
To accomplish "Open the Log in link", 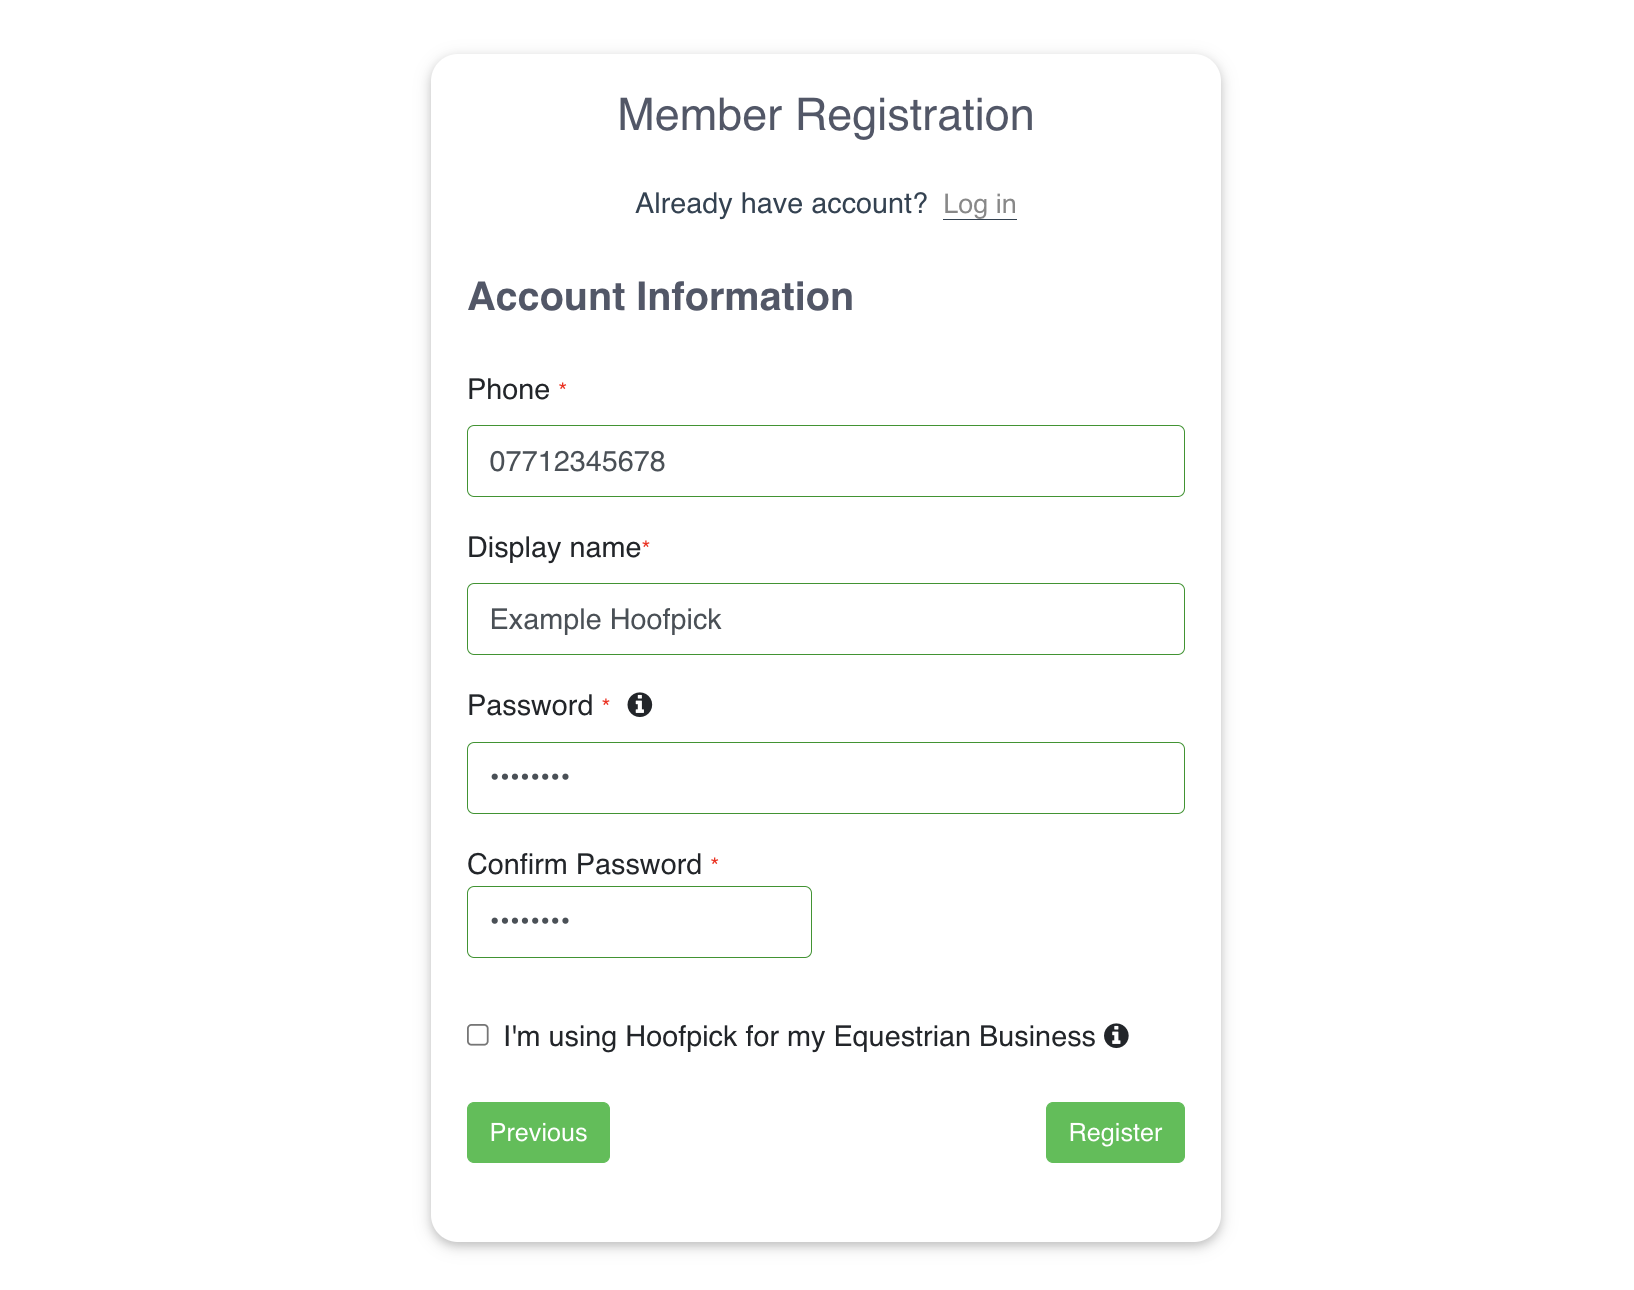I will (979, 204).
